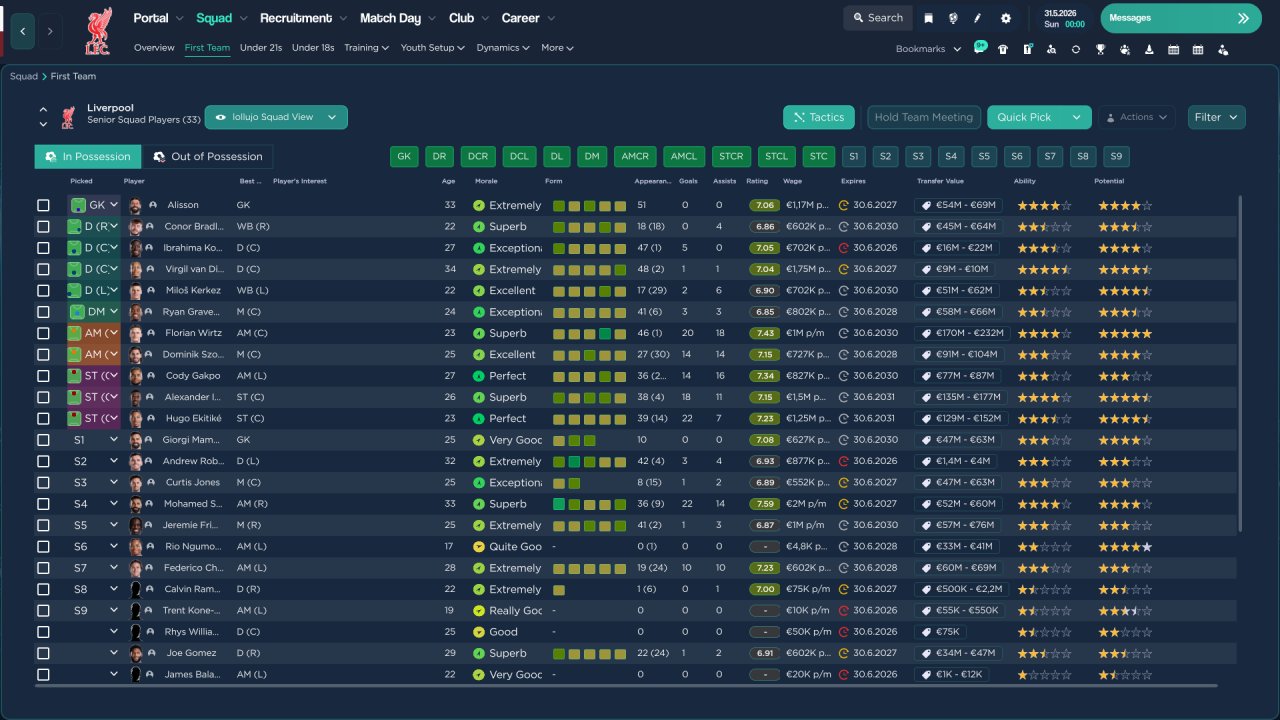Open the Filter dropdown
Viewport: 1280px width, 720px height.
click(1216, 117)
